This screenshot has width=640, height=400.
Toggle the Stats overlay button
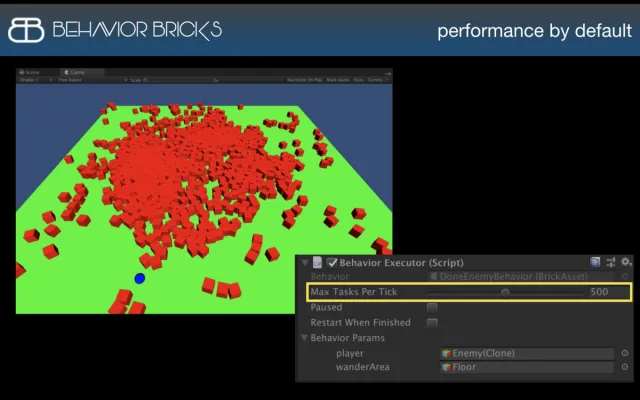358,80
